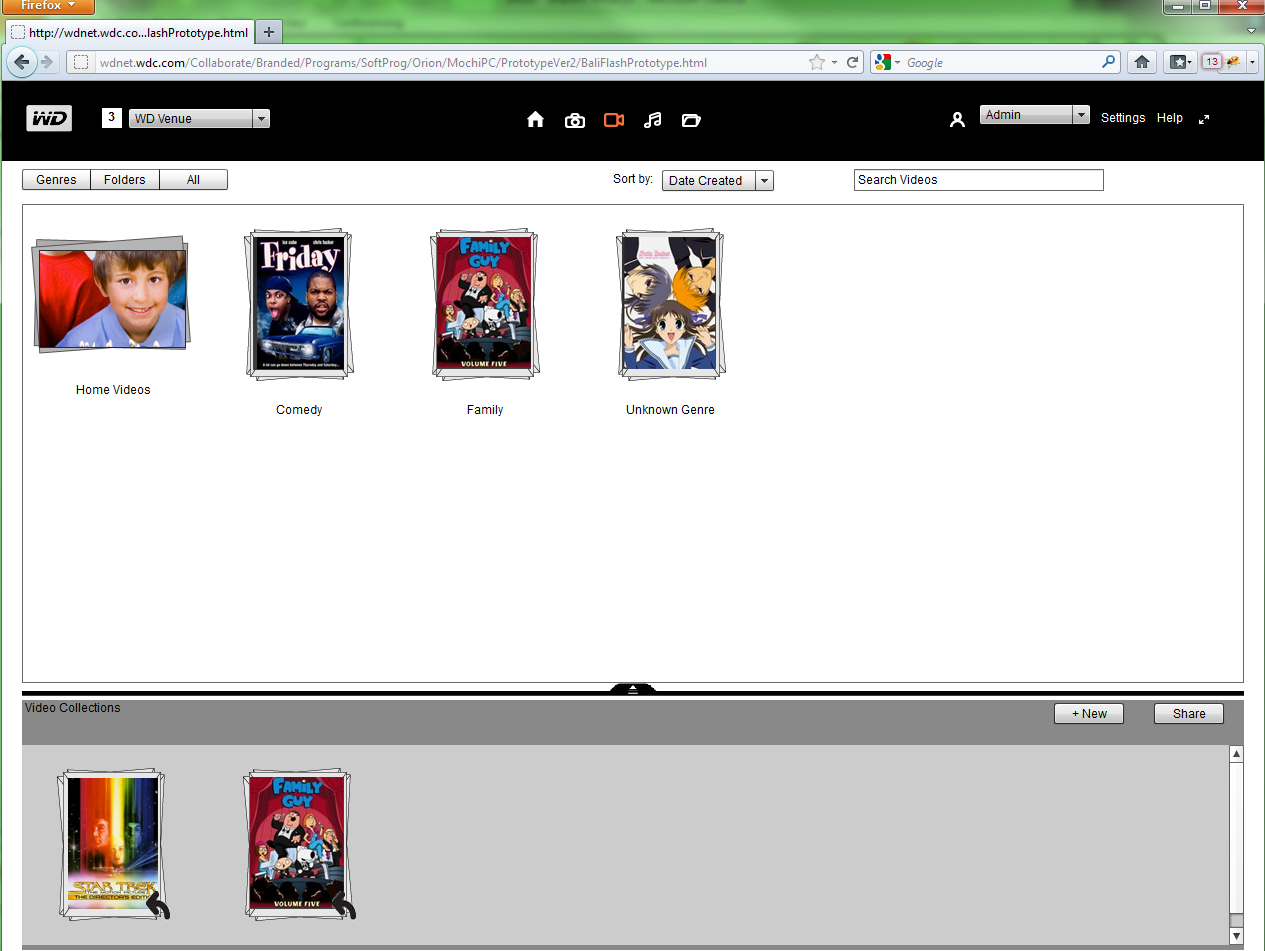This screenshot has width=1265, height=951.
Task: Open the WD Venue device dropdown
Action: (x=200, y=118)
